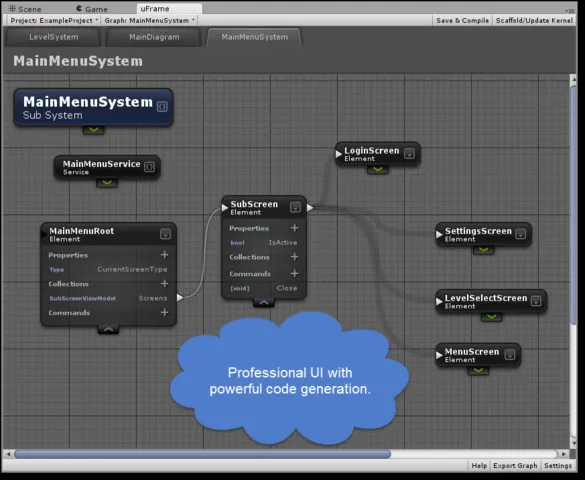
Task: Click the horizontal scrollbar thumb
Action: (202, 454)
